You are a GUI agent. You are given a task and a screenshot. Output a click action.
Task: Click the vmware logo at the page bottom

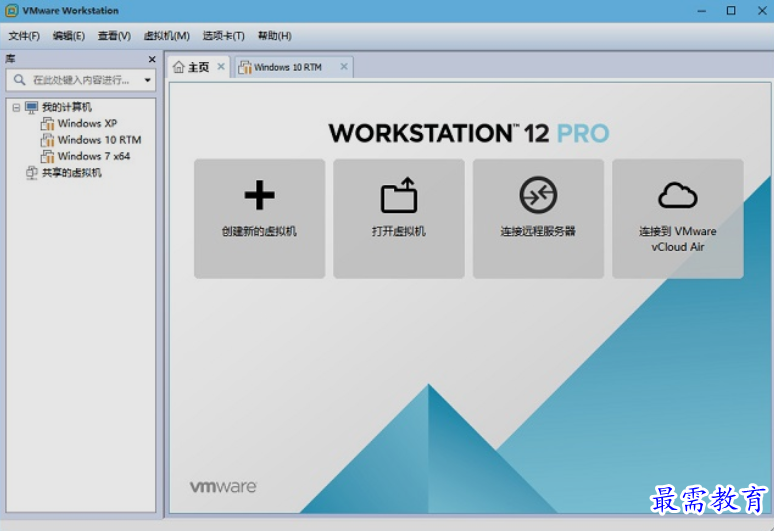(x=223, y=487)
